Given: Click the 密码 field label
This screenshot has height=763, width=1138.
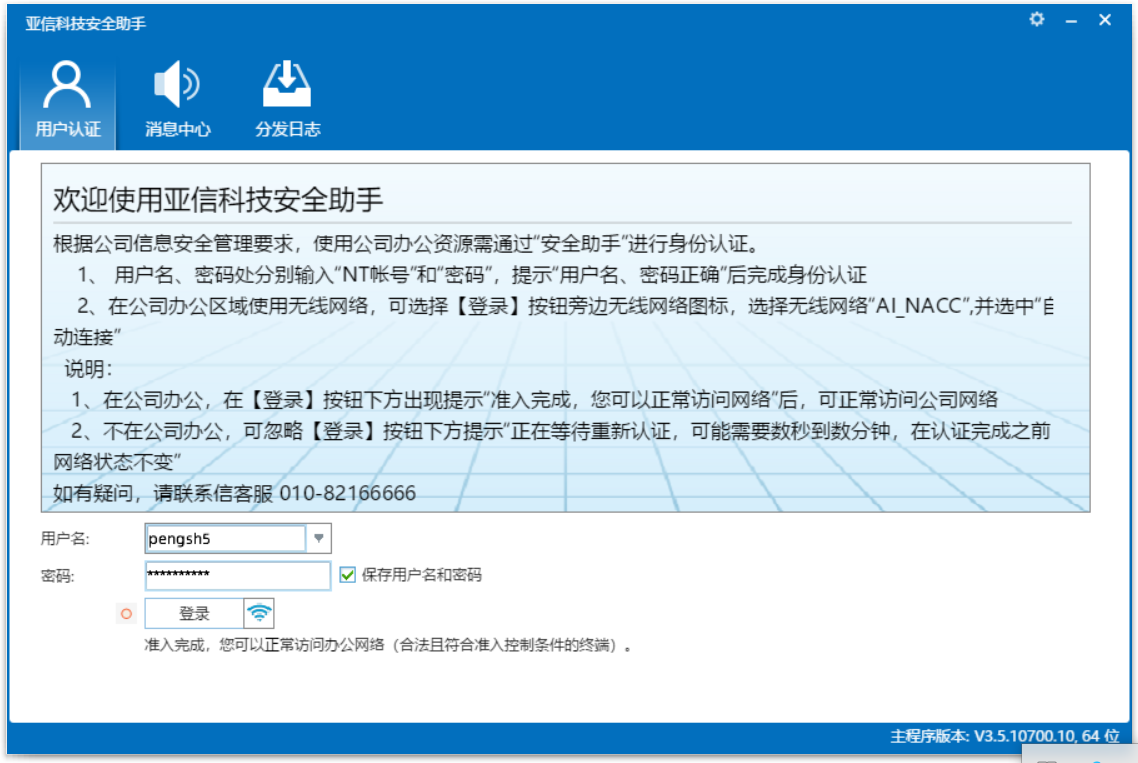Looking at the screenshot, I should [57, 576].
